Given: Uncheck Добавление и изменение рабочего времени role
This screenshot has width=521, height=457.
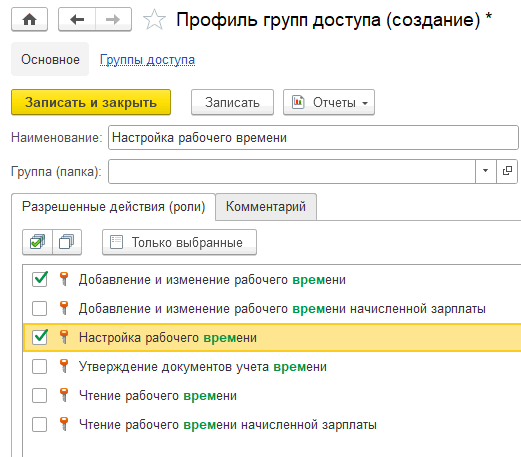Looking at the screenshot, I should (x=40, y=279).
